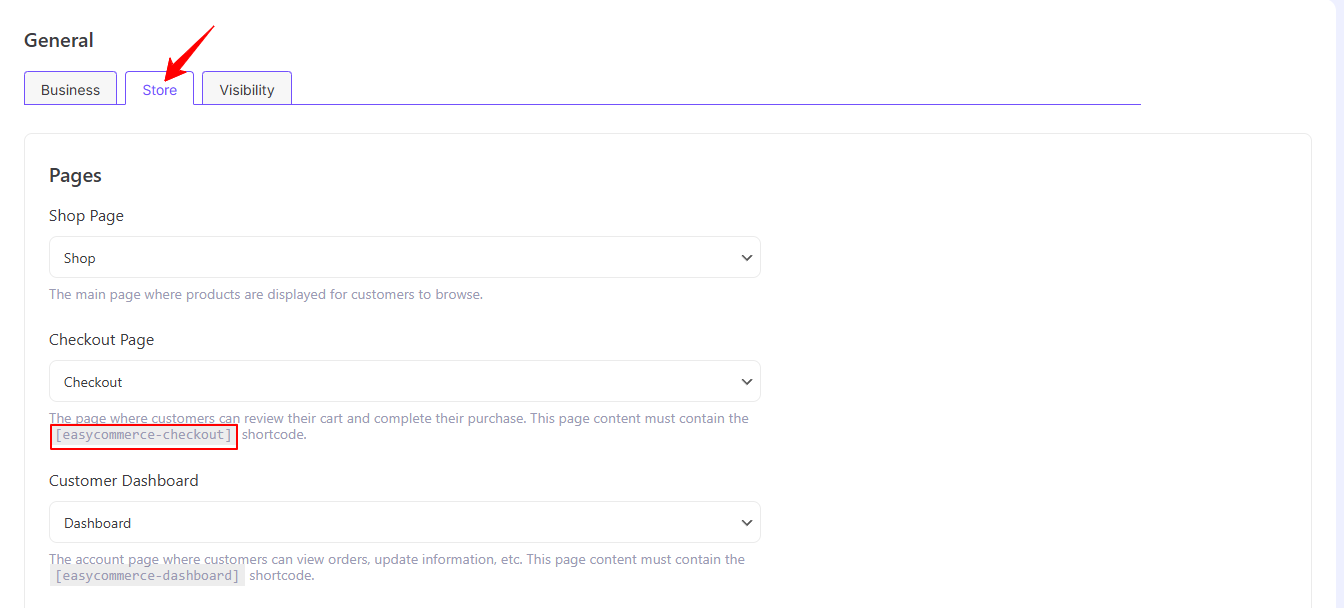Click the account page description text
The image size is (1344, 608).
click(397, 560)
